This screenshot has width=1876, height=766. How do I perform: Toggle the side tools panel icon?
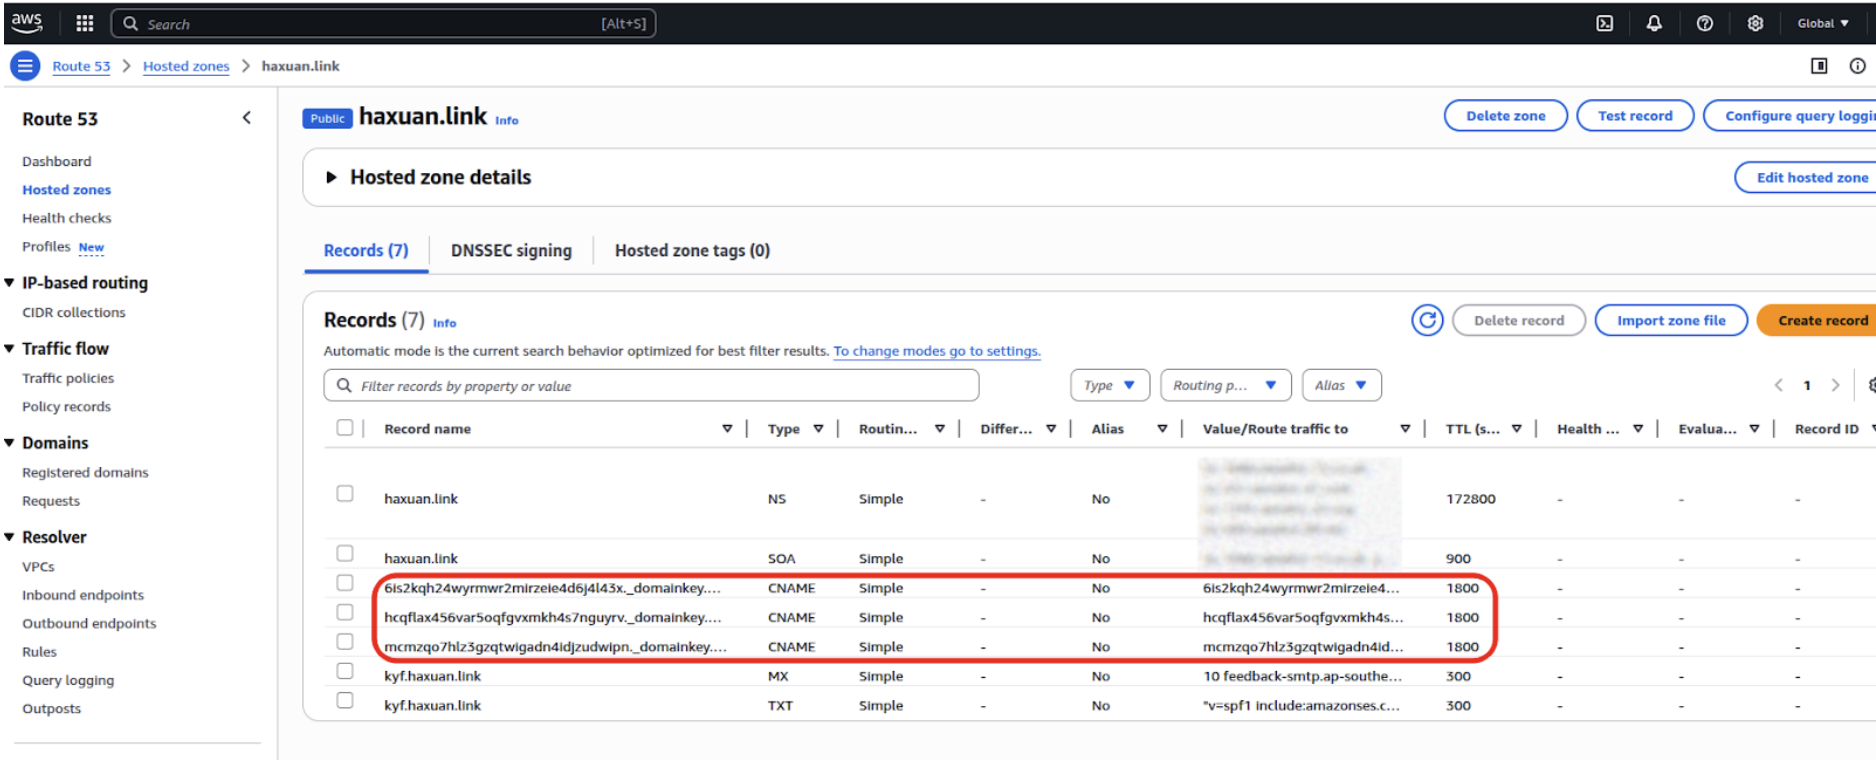tap(1819, 66)
